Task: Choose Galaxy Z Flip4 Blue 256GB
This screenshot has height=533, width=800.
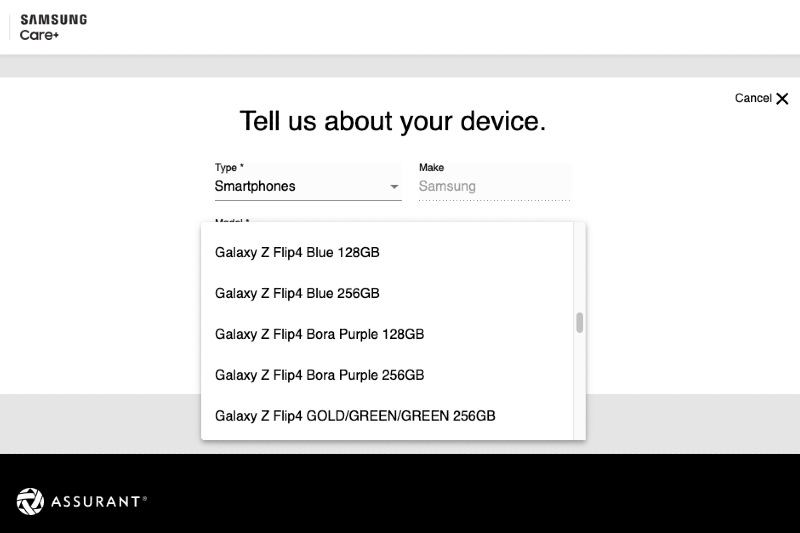Action: pyautogui.click(x=297, y=294)
